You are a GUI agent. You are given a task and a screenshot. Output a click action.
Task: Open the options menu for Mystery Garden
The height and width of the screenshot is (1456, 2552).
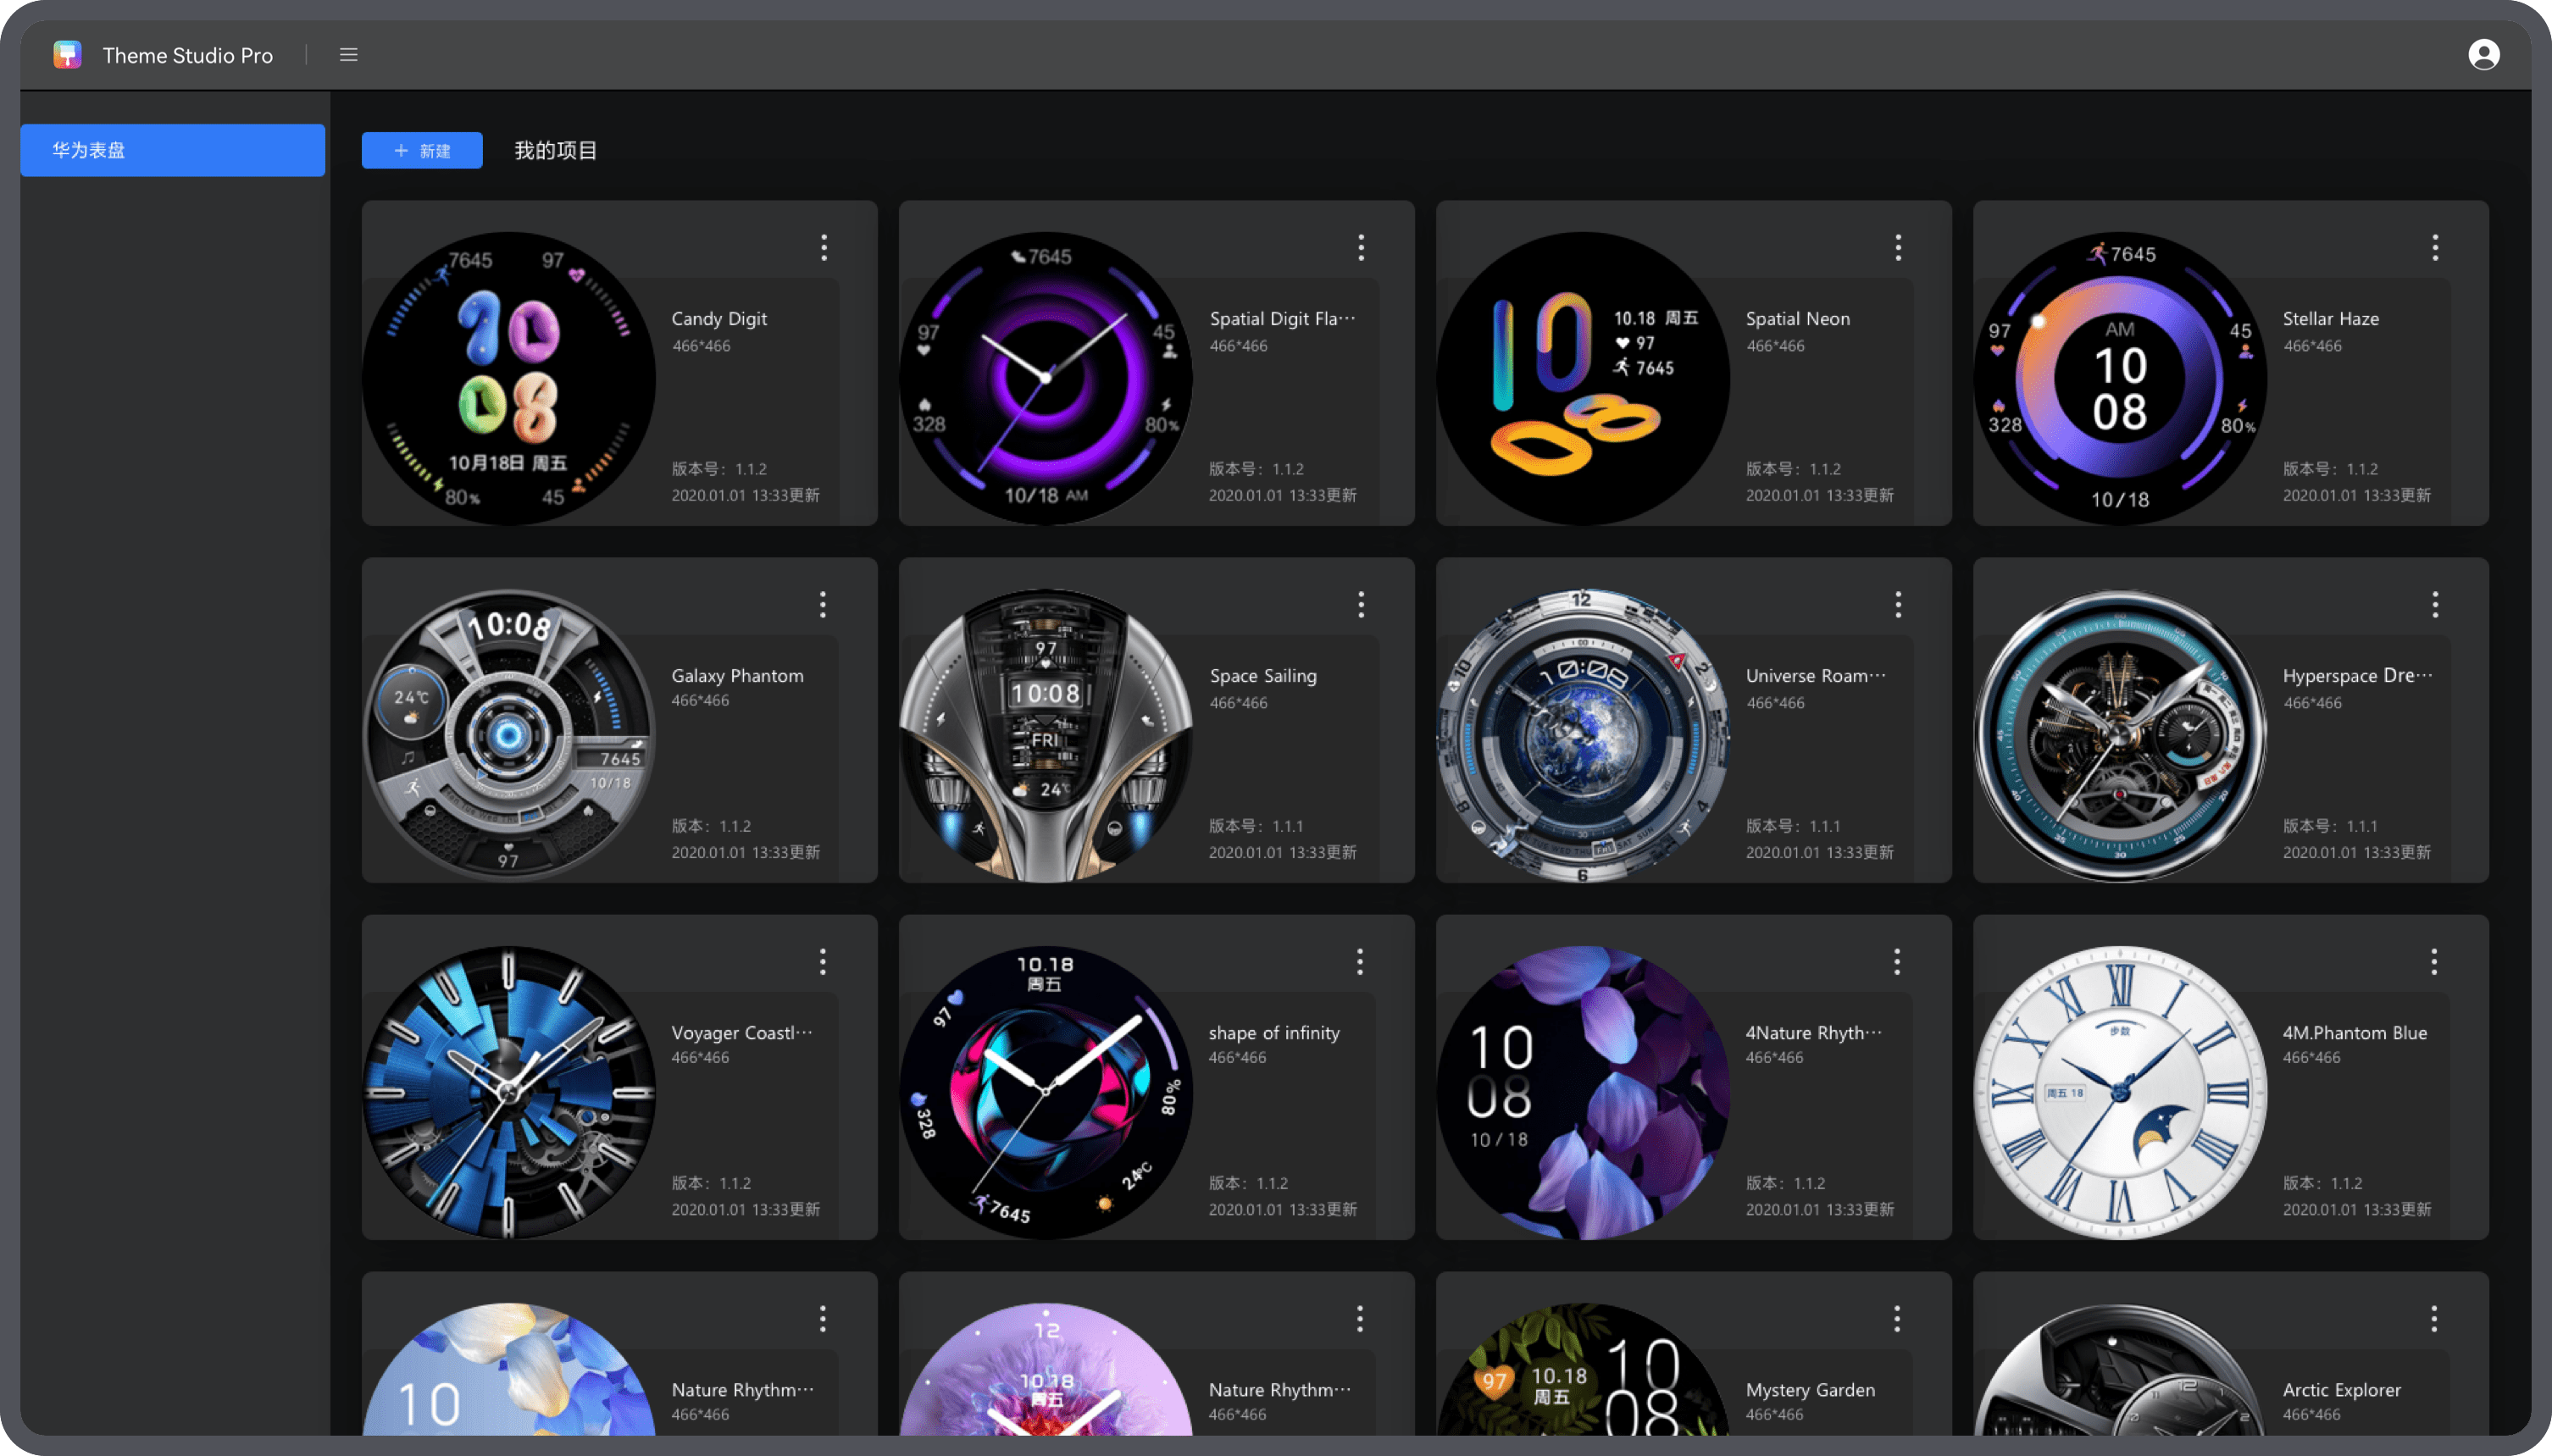click(1897, 1319)
